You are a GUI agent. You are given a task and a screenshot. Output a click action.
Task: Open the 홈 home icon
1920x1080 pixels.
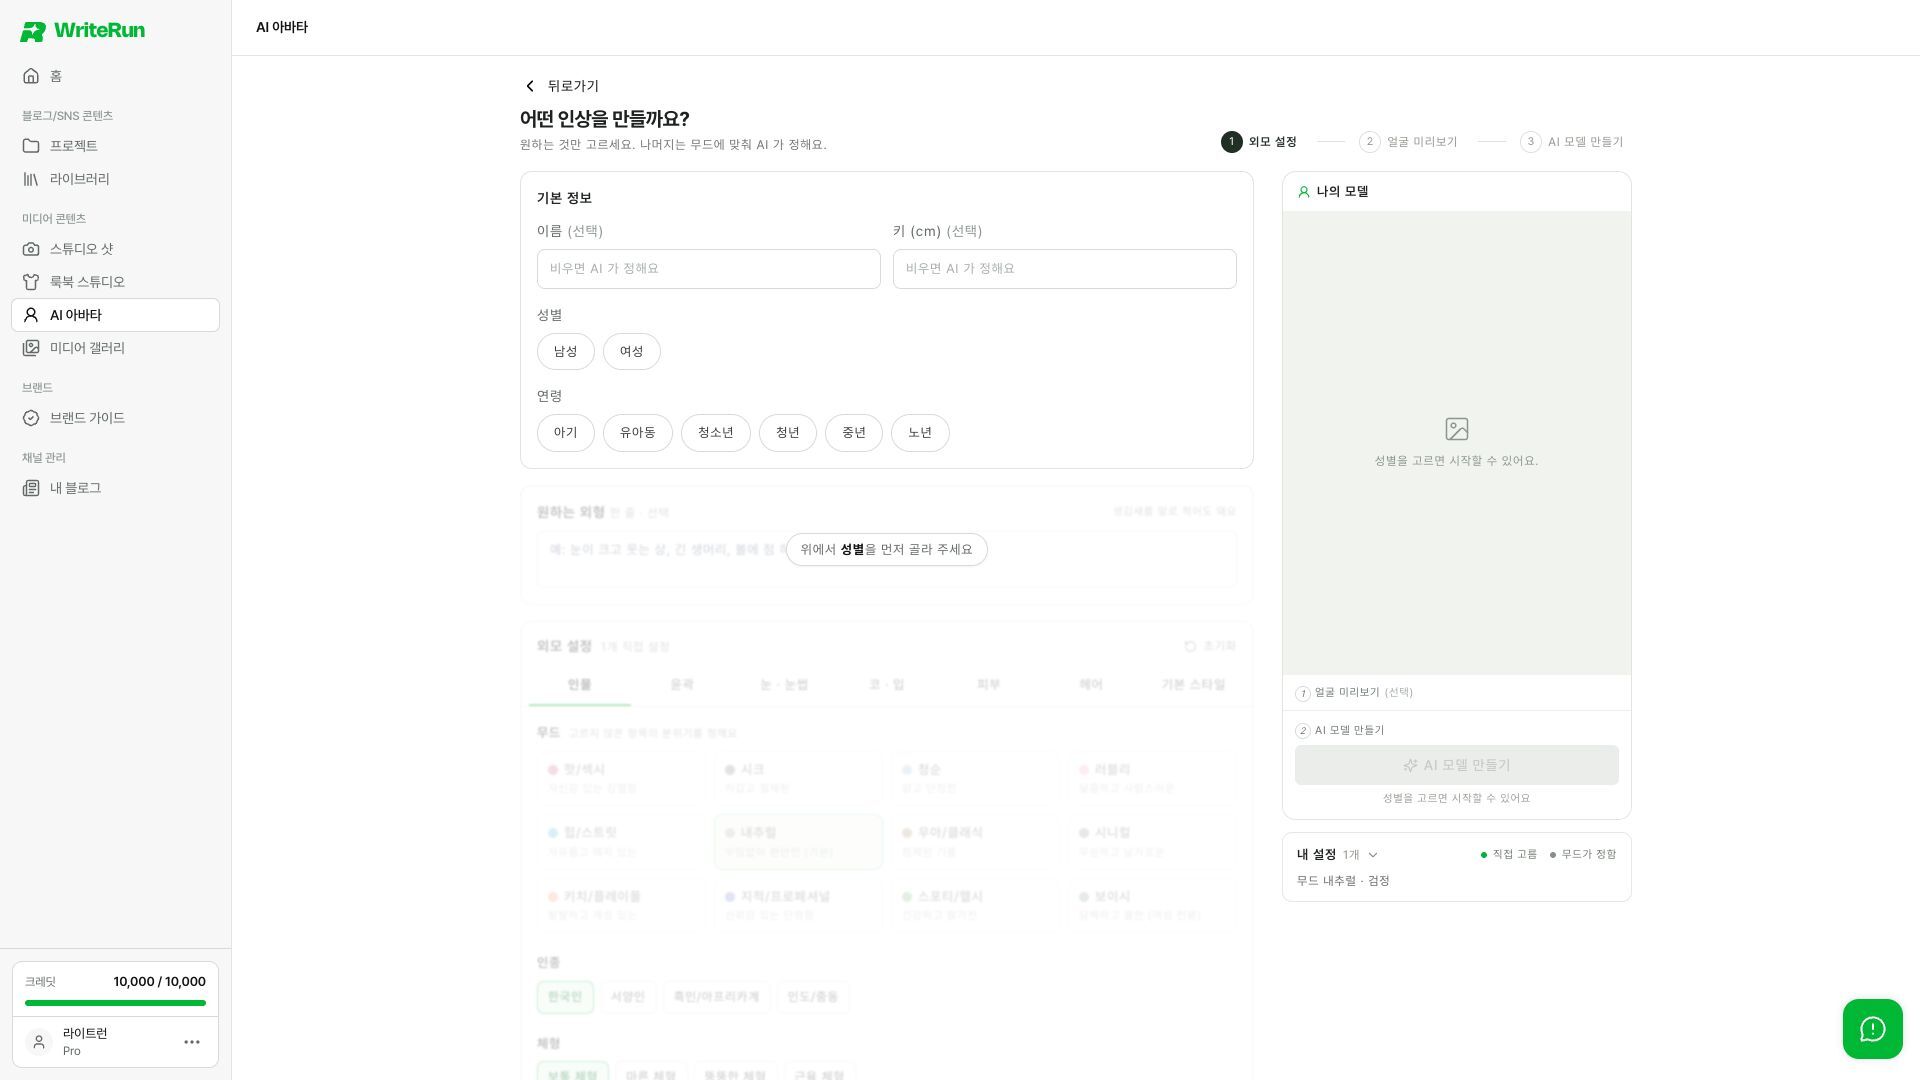click(x=31, y=76)
